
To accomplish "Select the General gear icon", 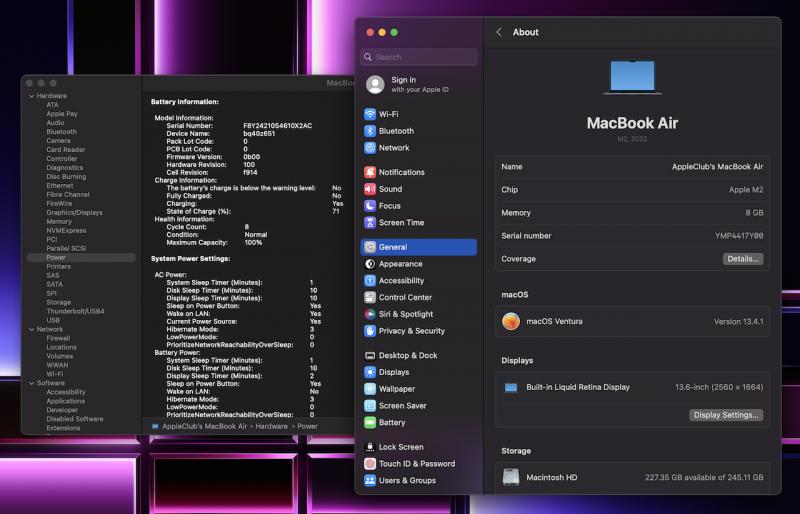I will tap(370, 247).
